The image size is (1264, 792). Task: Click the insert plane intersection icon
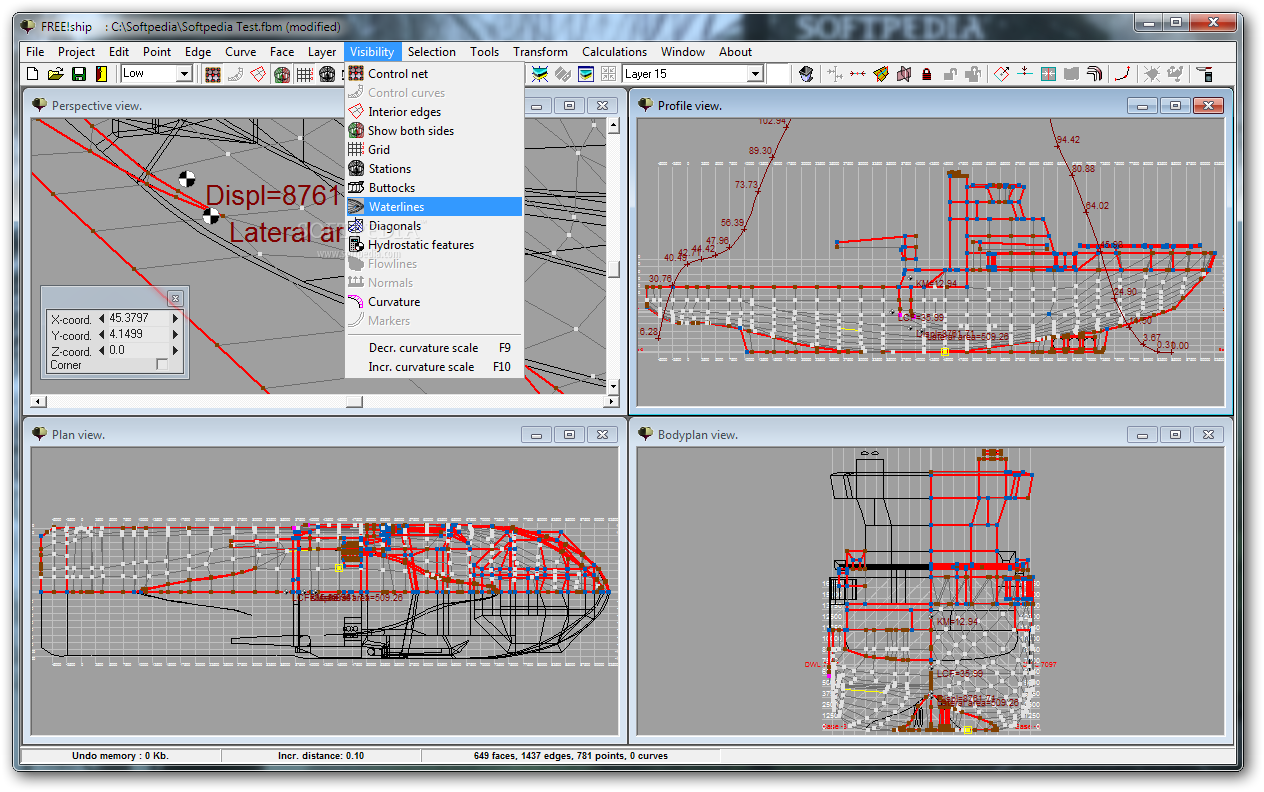coord(1024,74)
